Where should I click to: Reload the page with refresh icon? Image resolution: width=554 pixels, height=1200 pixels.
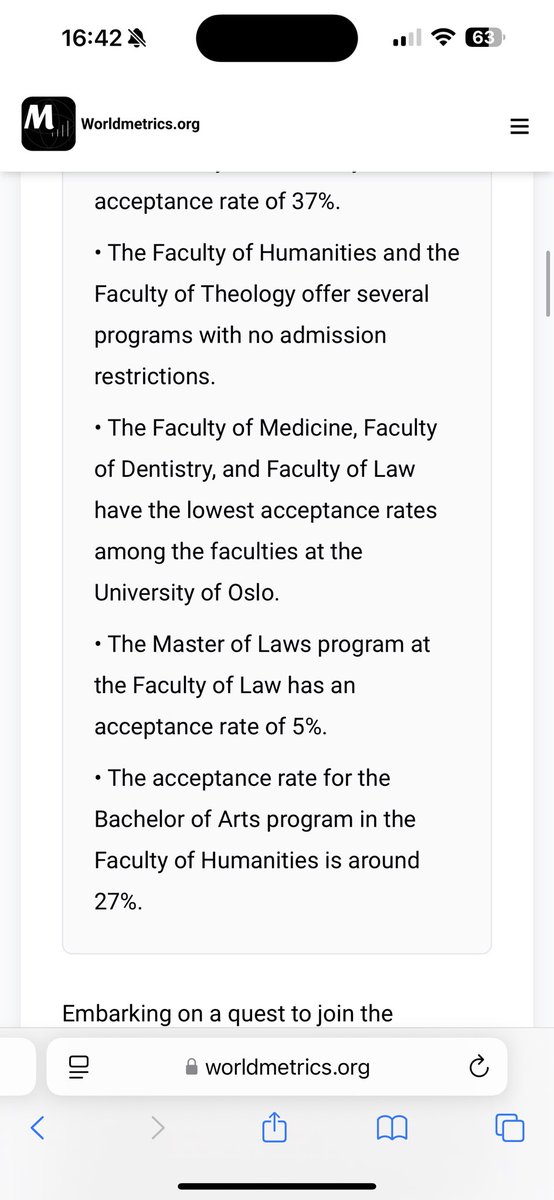click(x=478, y=1067)
